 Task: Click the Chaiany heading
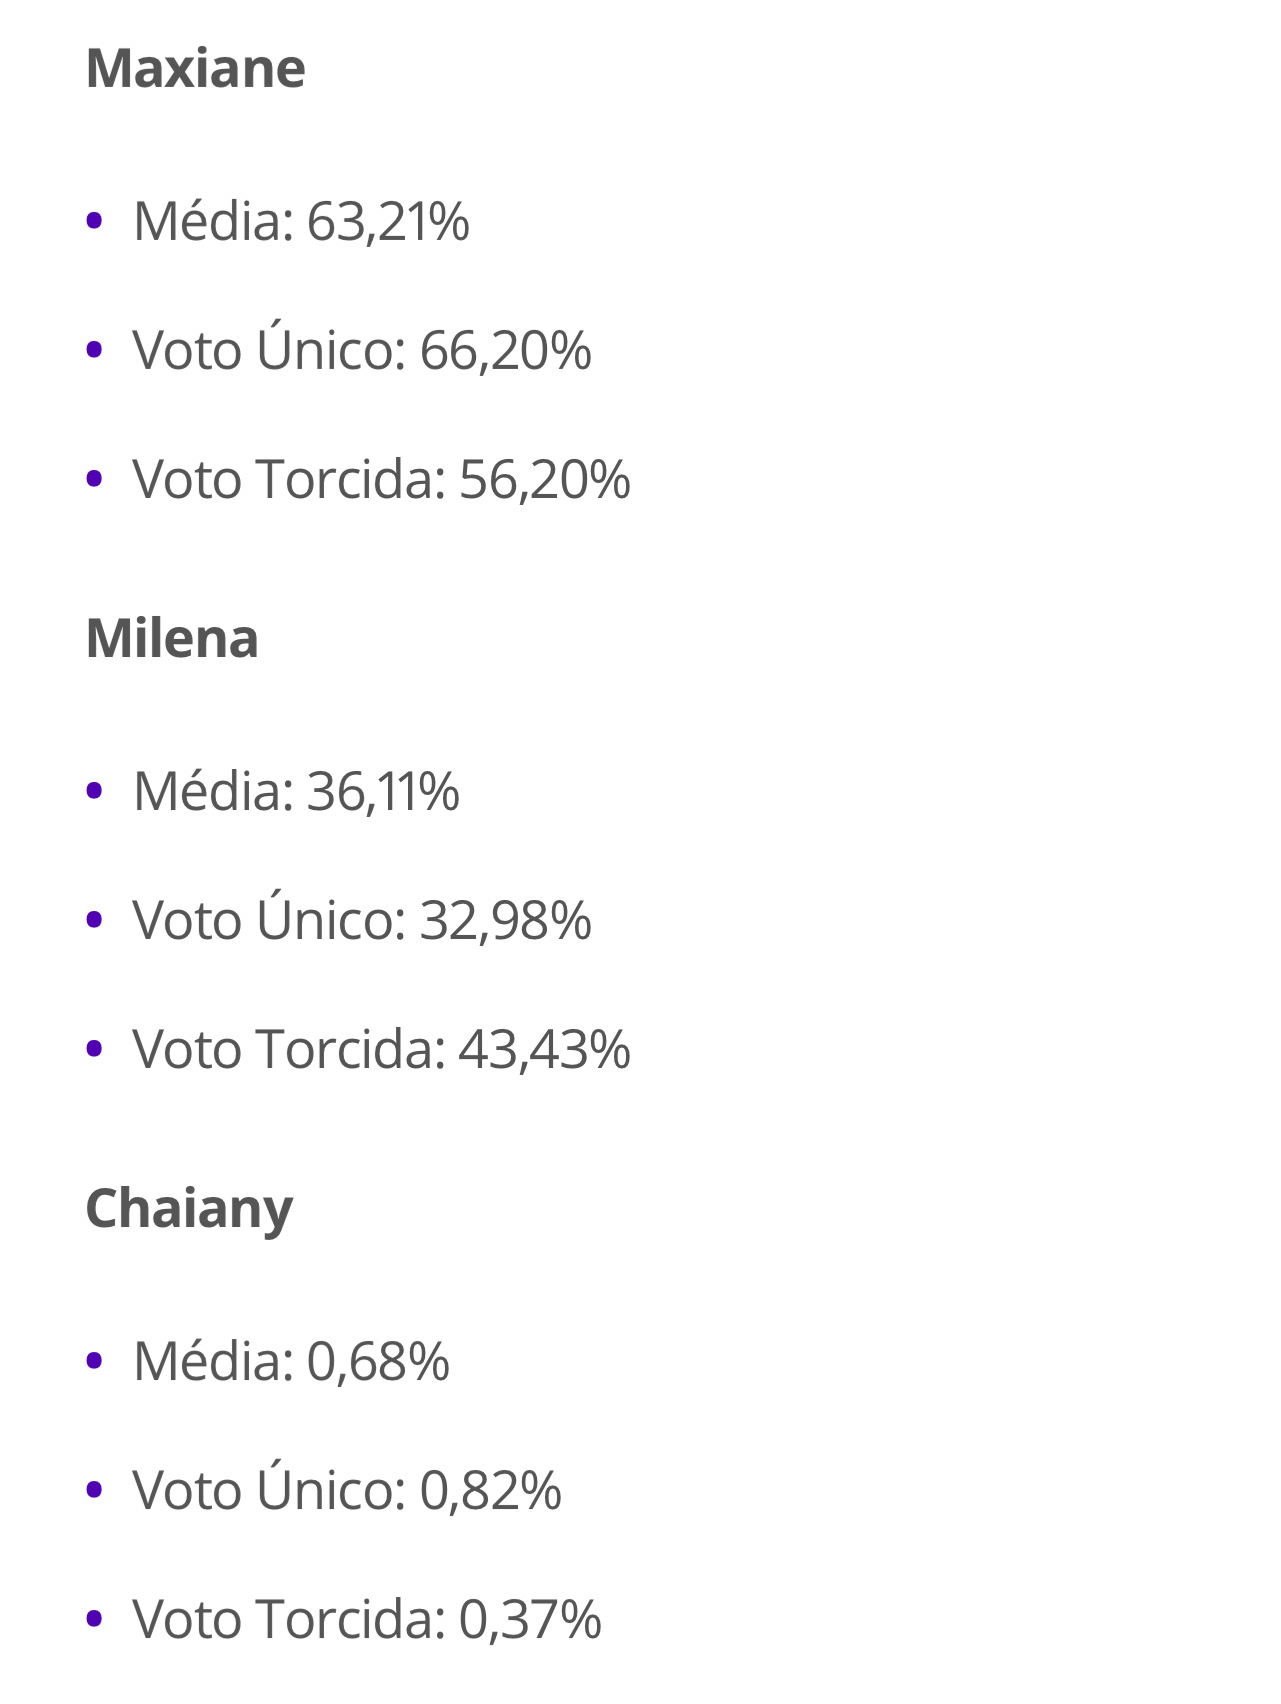(x=189, y=1209)
